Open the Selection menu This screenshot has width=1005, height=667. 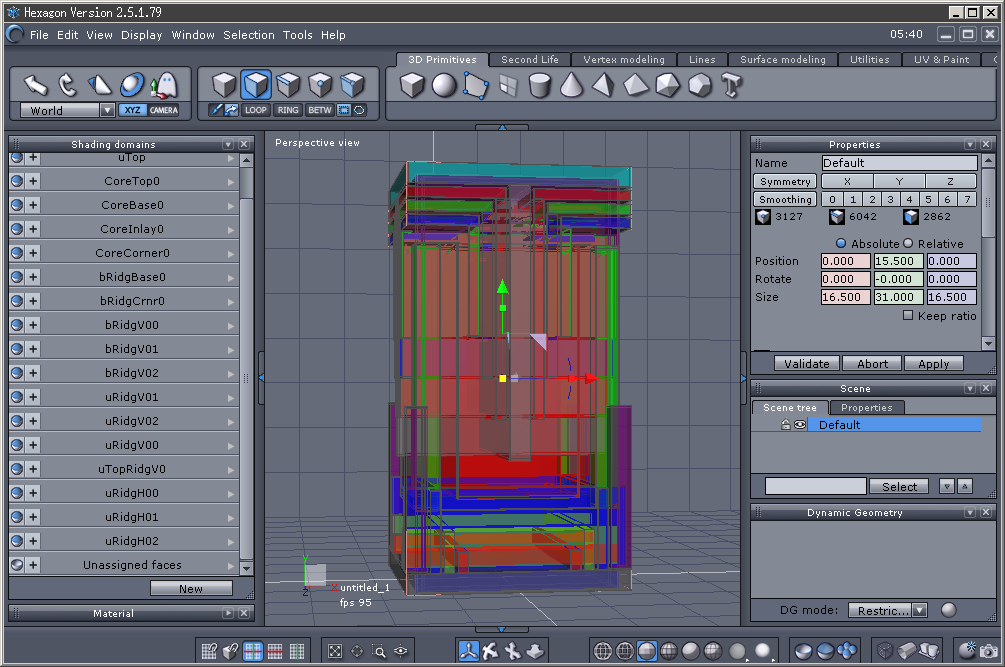tap(248, 35)
